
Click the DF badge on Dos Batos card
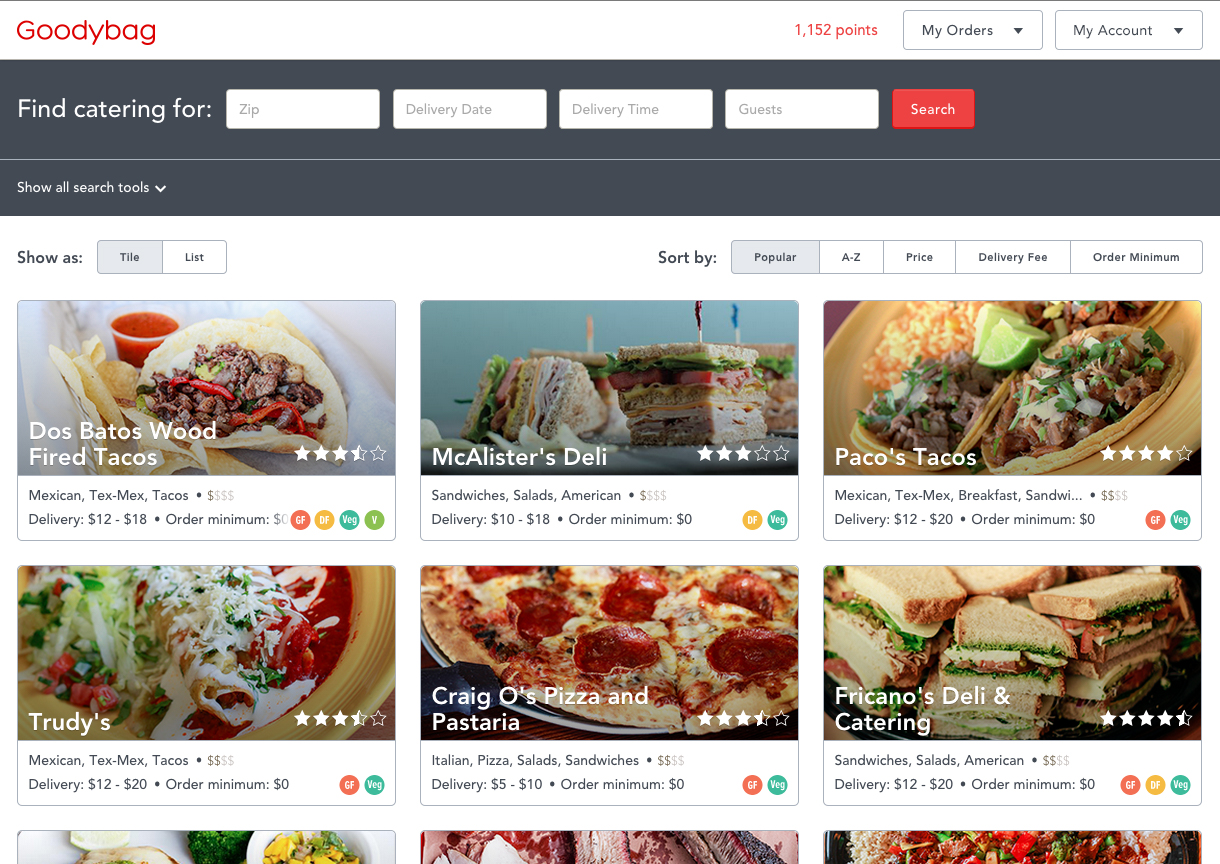[x=324, y=520]
